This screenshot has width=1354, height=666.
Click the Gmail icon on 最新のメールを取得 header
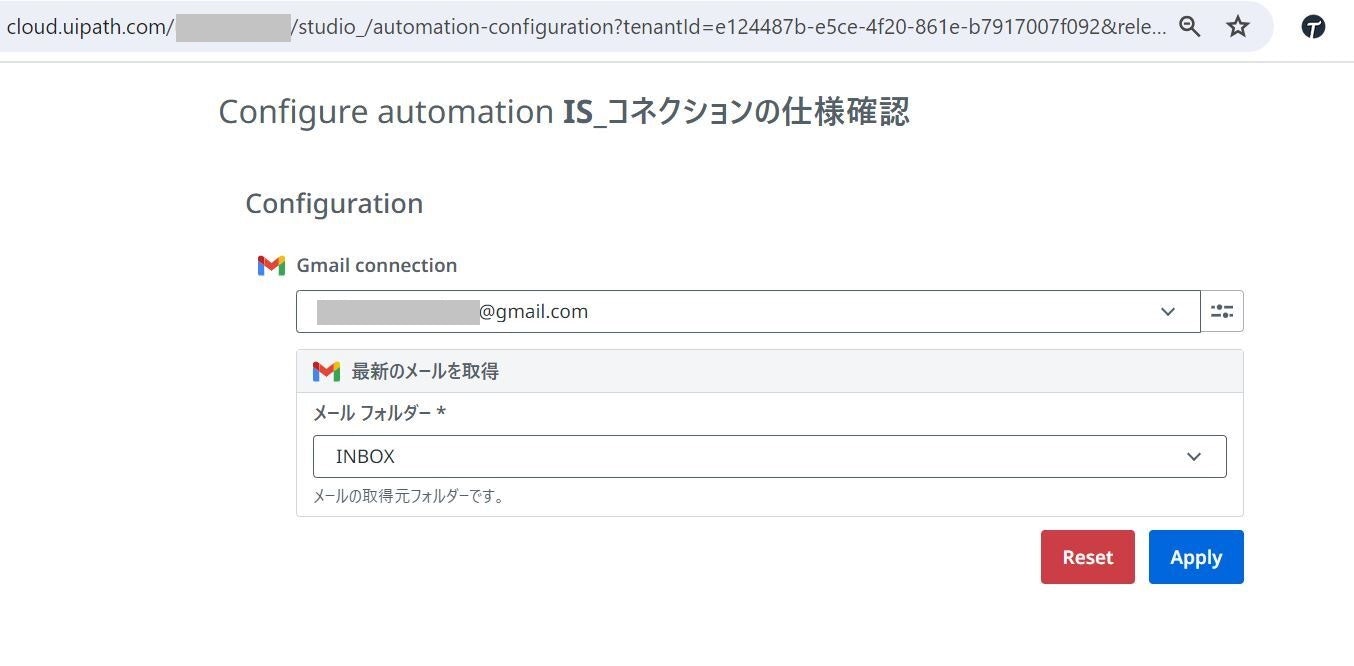[326, 371]
